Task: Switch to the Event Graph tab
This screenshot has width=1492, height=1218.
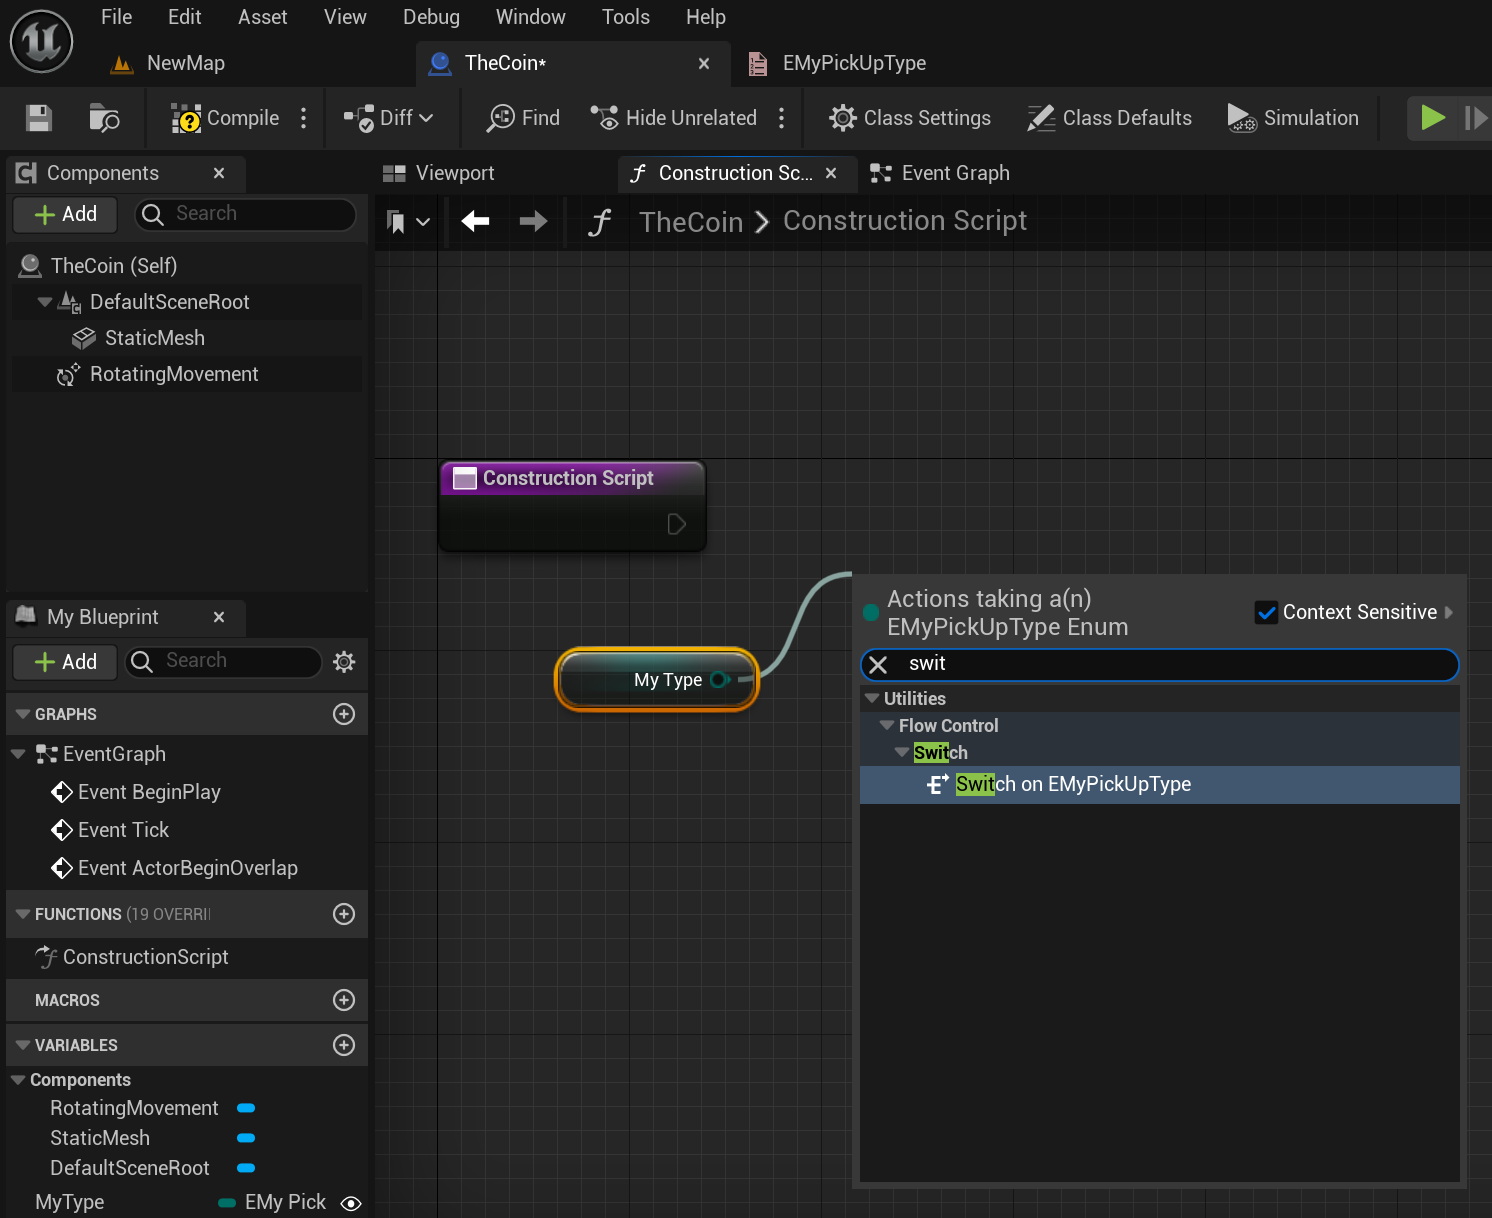Action: [939, 173]
